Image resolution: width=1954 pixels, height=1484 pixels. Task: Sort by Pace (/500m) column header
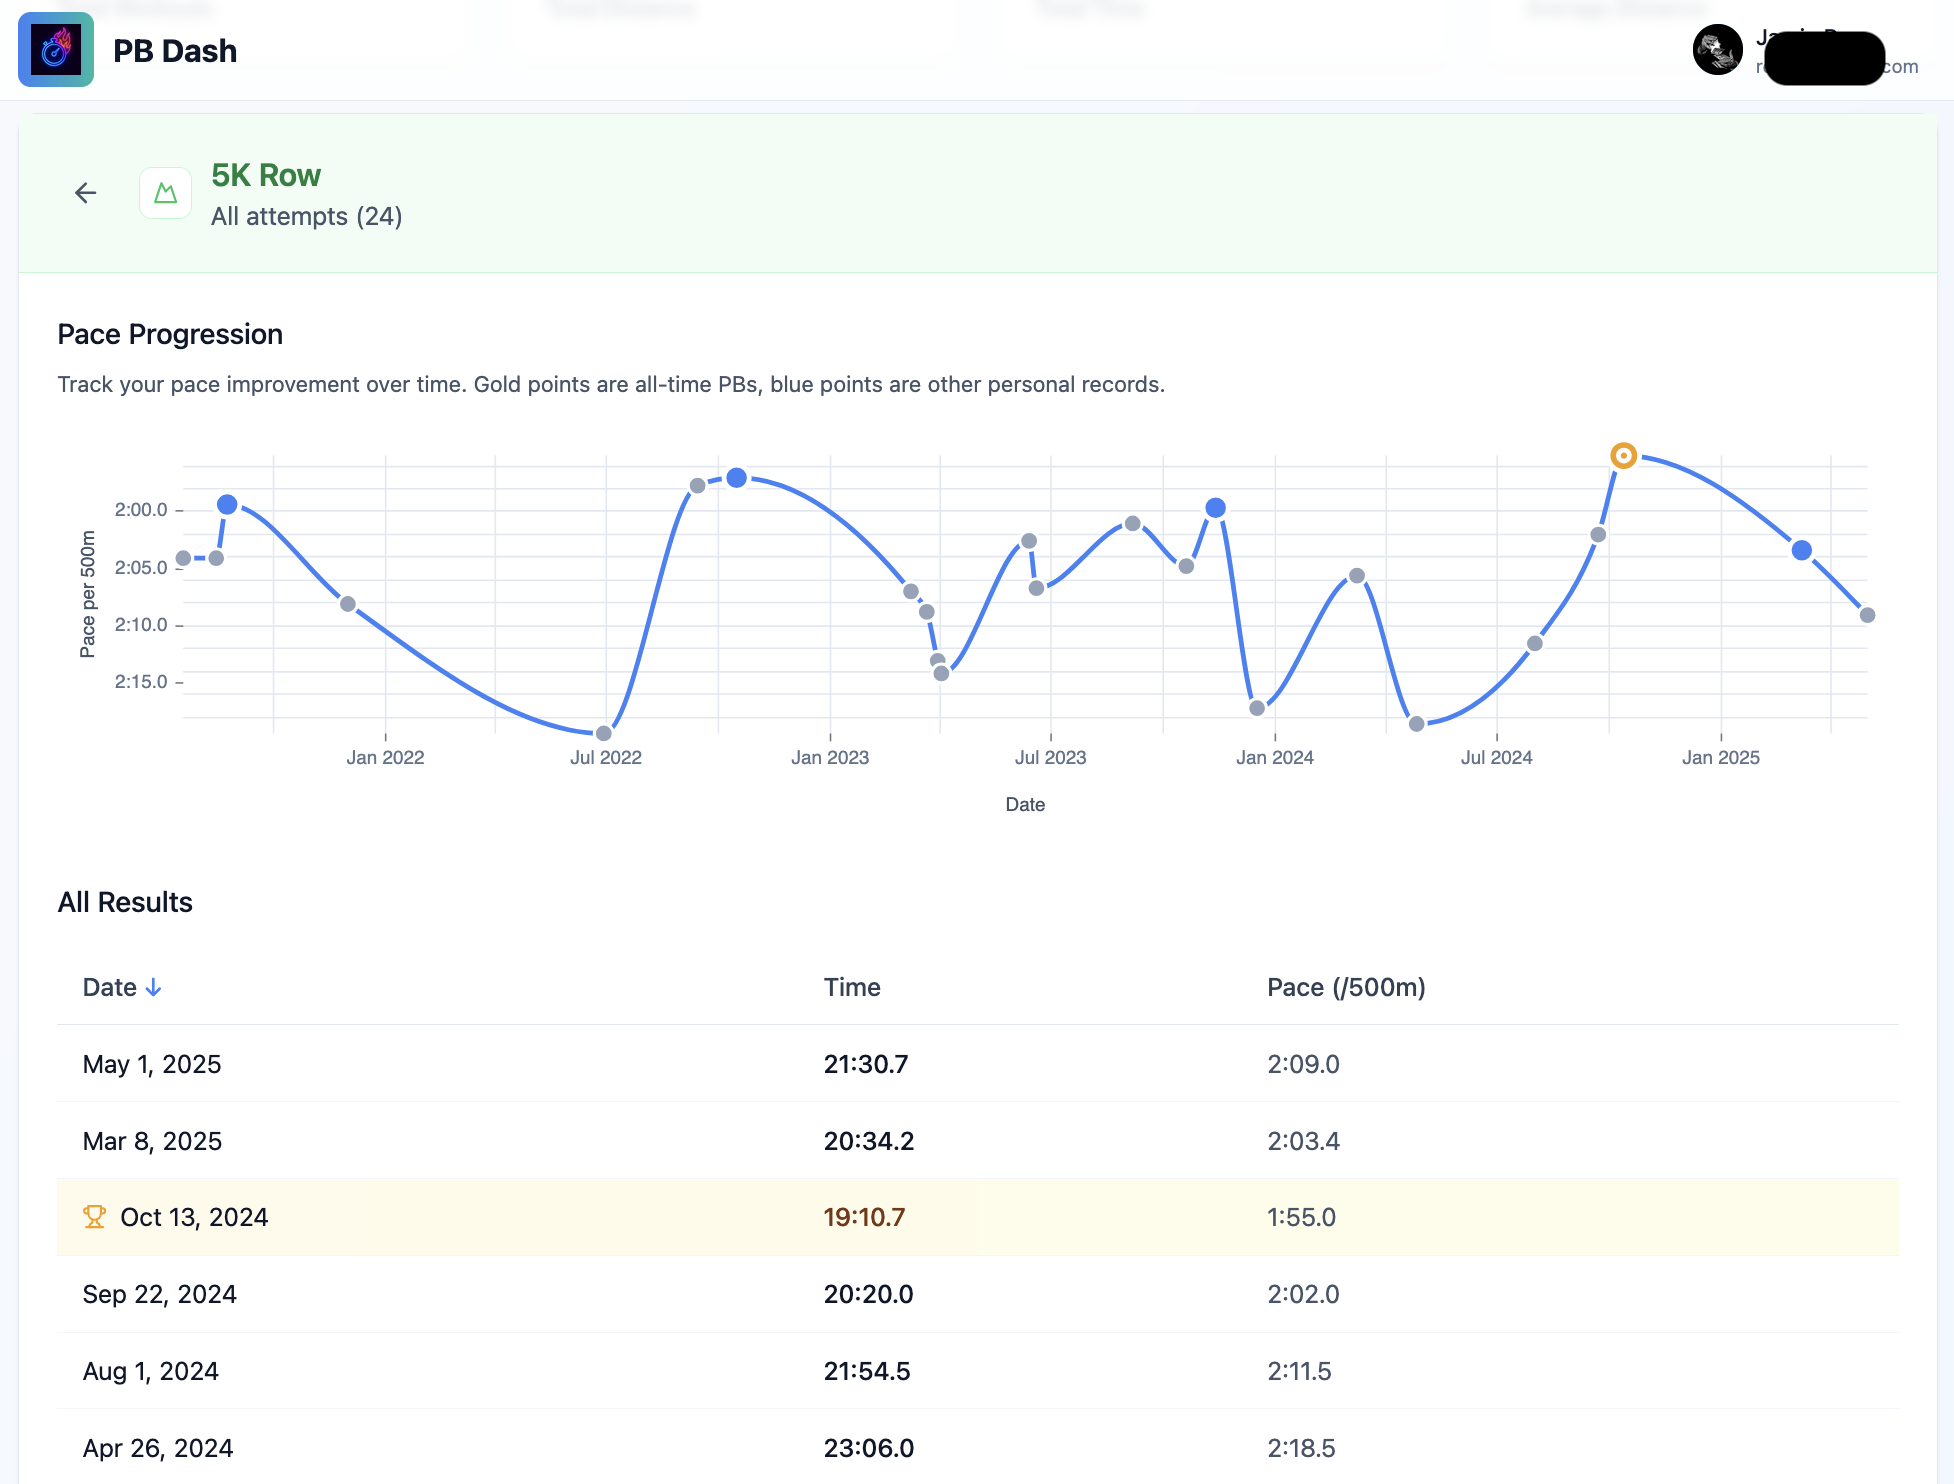1345,988
